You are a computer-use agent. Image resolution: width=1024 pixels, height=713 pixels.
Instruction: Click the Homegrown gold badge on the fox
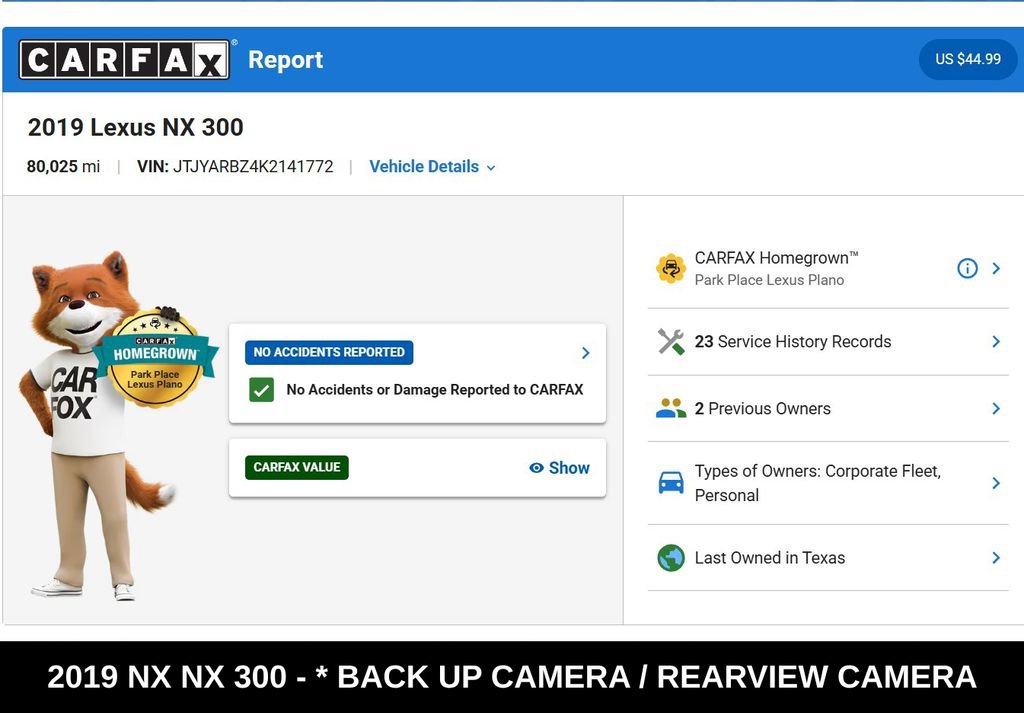pyautogui.click(x=155, y=357)
